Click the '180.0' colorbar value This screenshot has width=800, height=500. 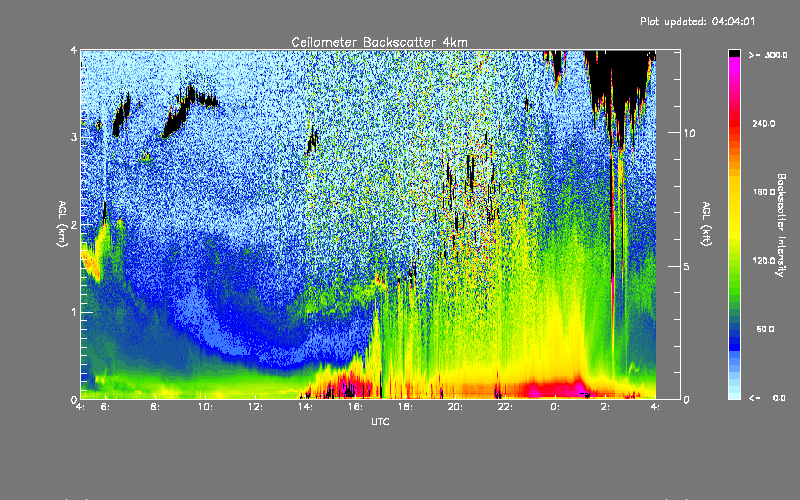pyautogui.click(x=763, y=192)
